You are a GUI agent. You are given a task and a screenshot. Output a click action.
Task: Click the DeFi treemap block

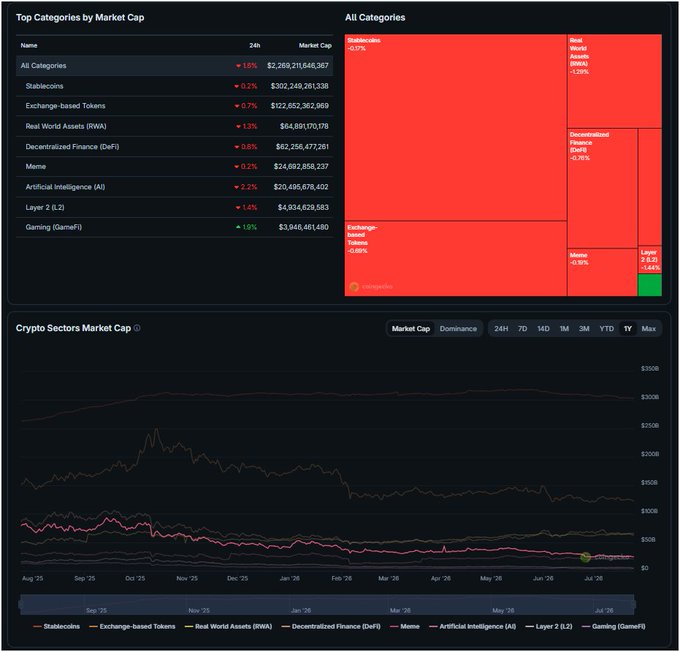point(602,188)
